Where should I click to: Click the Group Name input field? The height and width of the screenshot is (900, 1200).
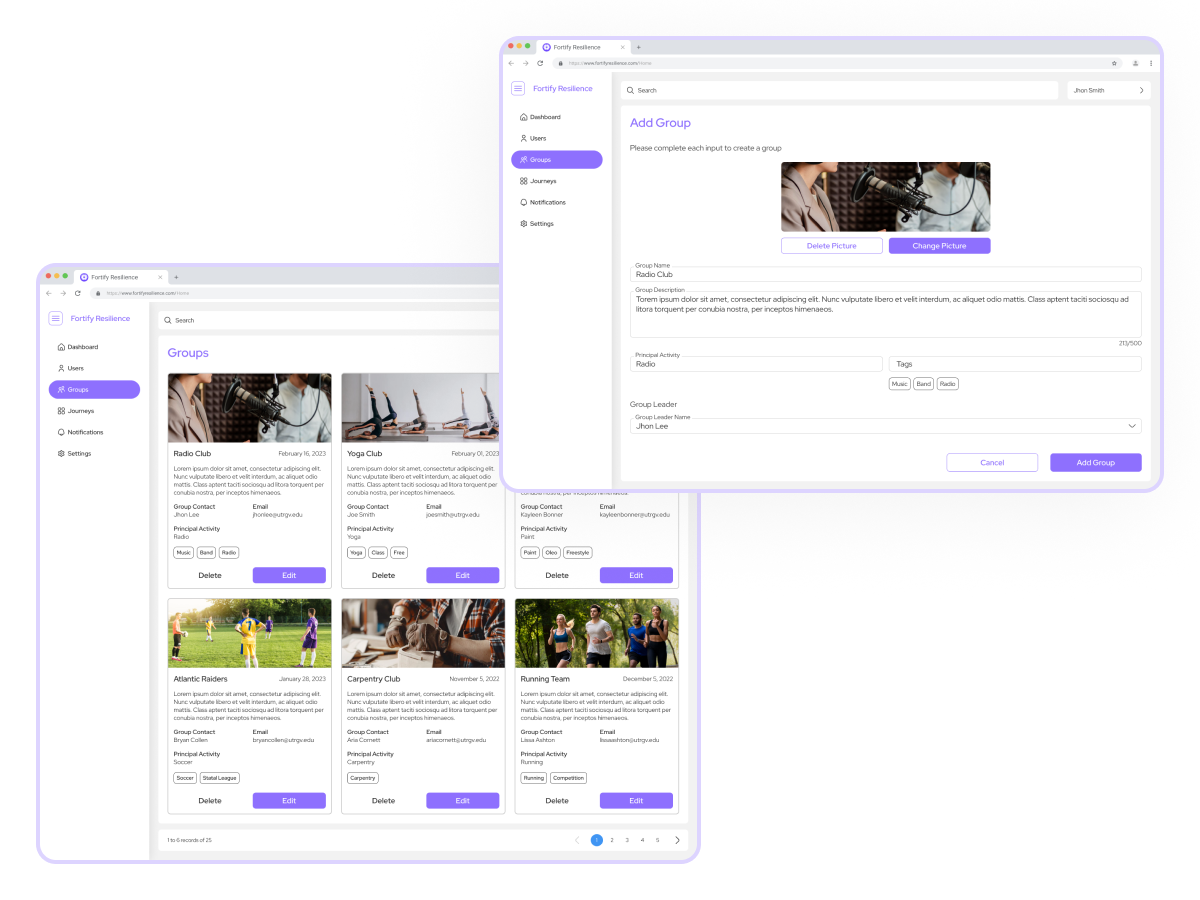tap(886, 274)
